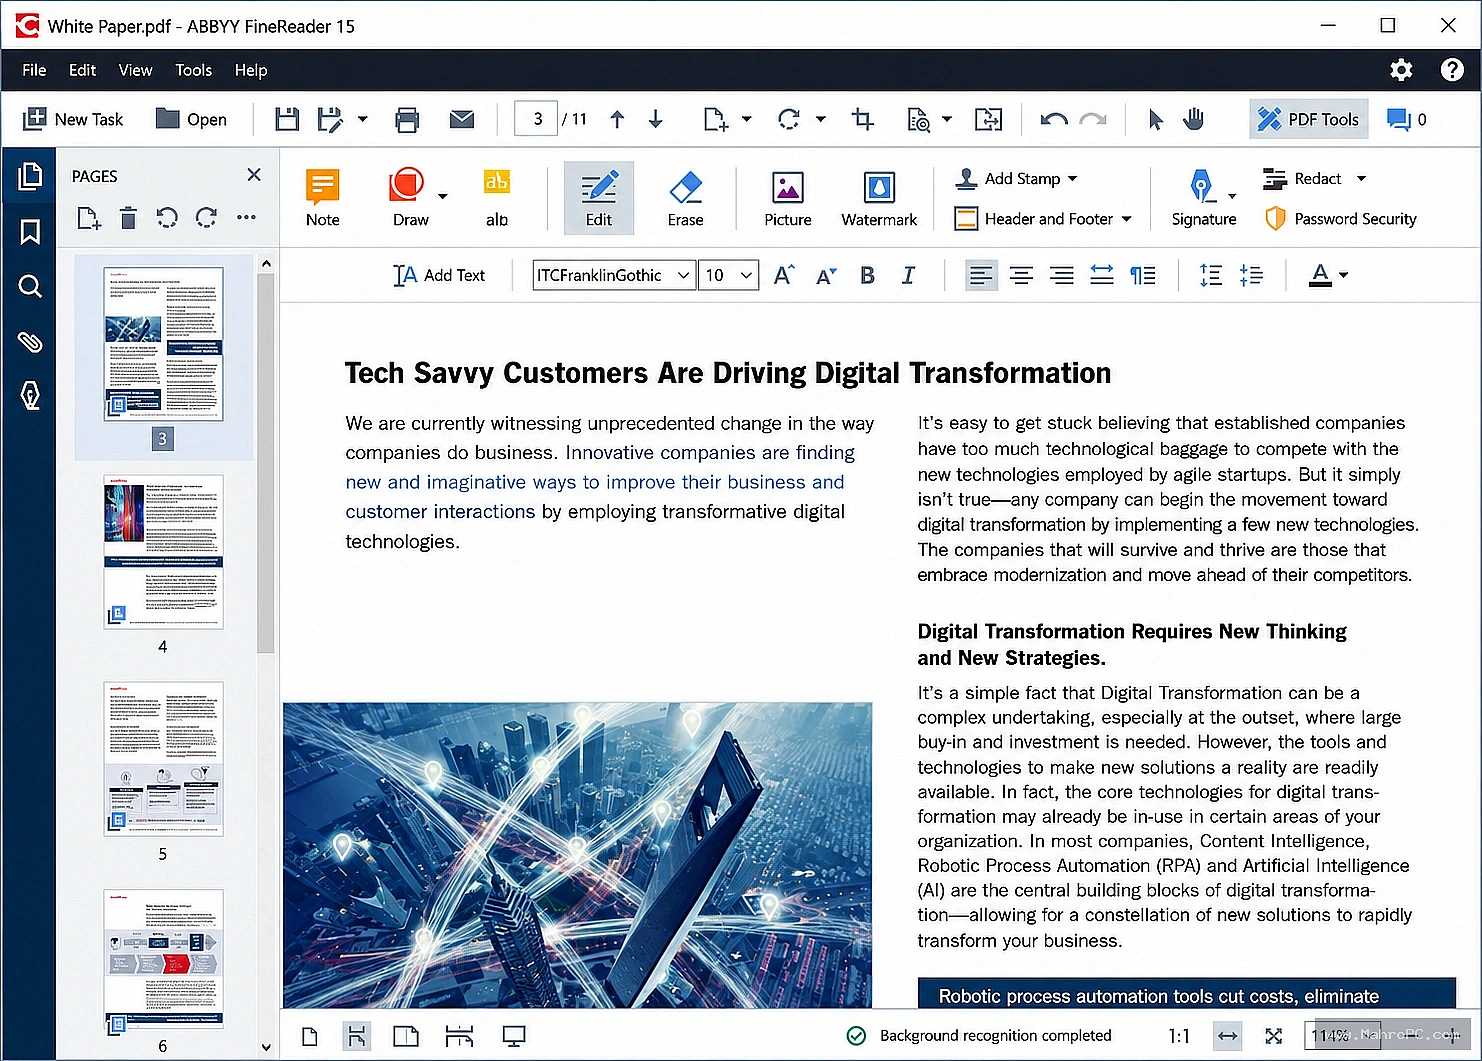This screenshot has width=1482, height=1061.
Task: Toggle center text alignment
Action: [1021, 275]
